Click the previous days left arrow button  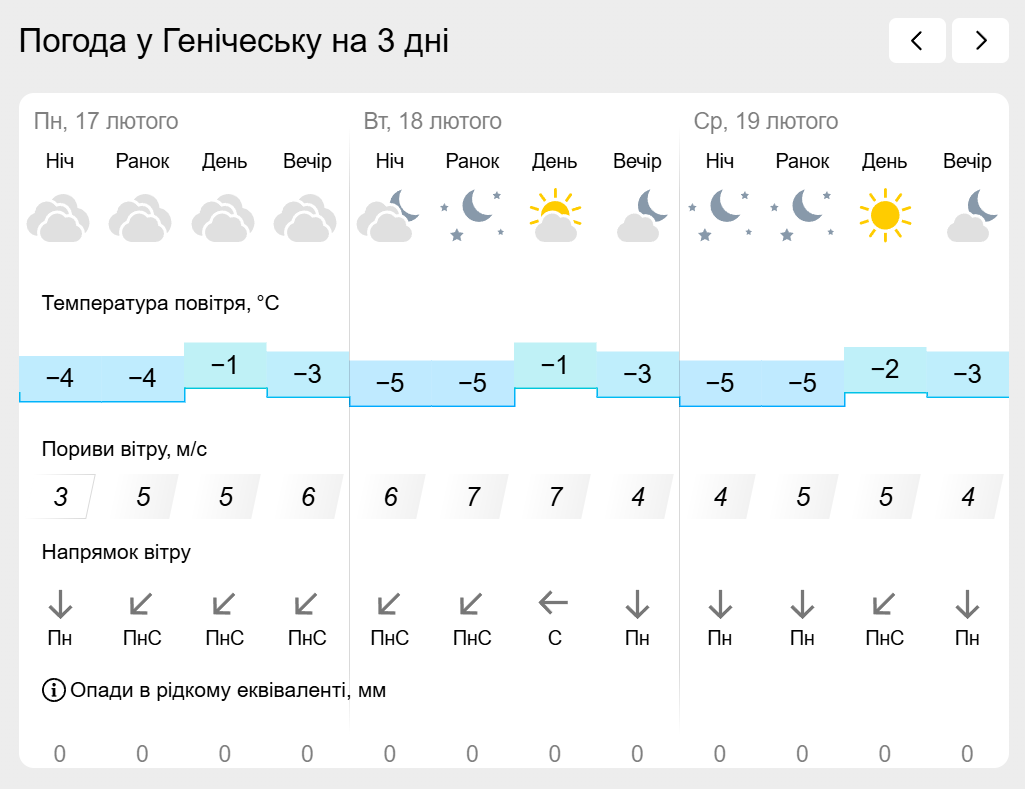917,41
